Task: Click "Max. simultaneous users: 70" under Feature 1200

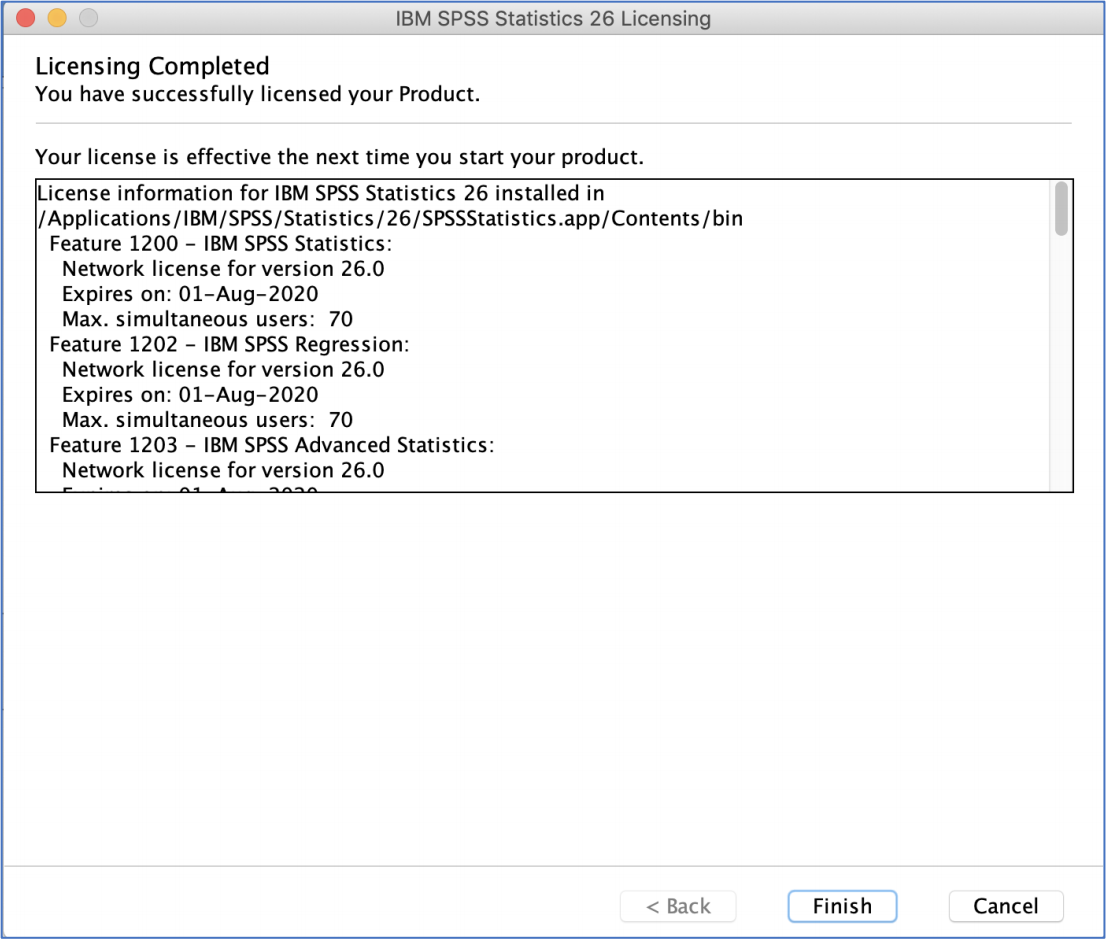Action: point(208,320)
